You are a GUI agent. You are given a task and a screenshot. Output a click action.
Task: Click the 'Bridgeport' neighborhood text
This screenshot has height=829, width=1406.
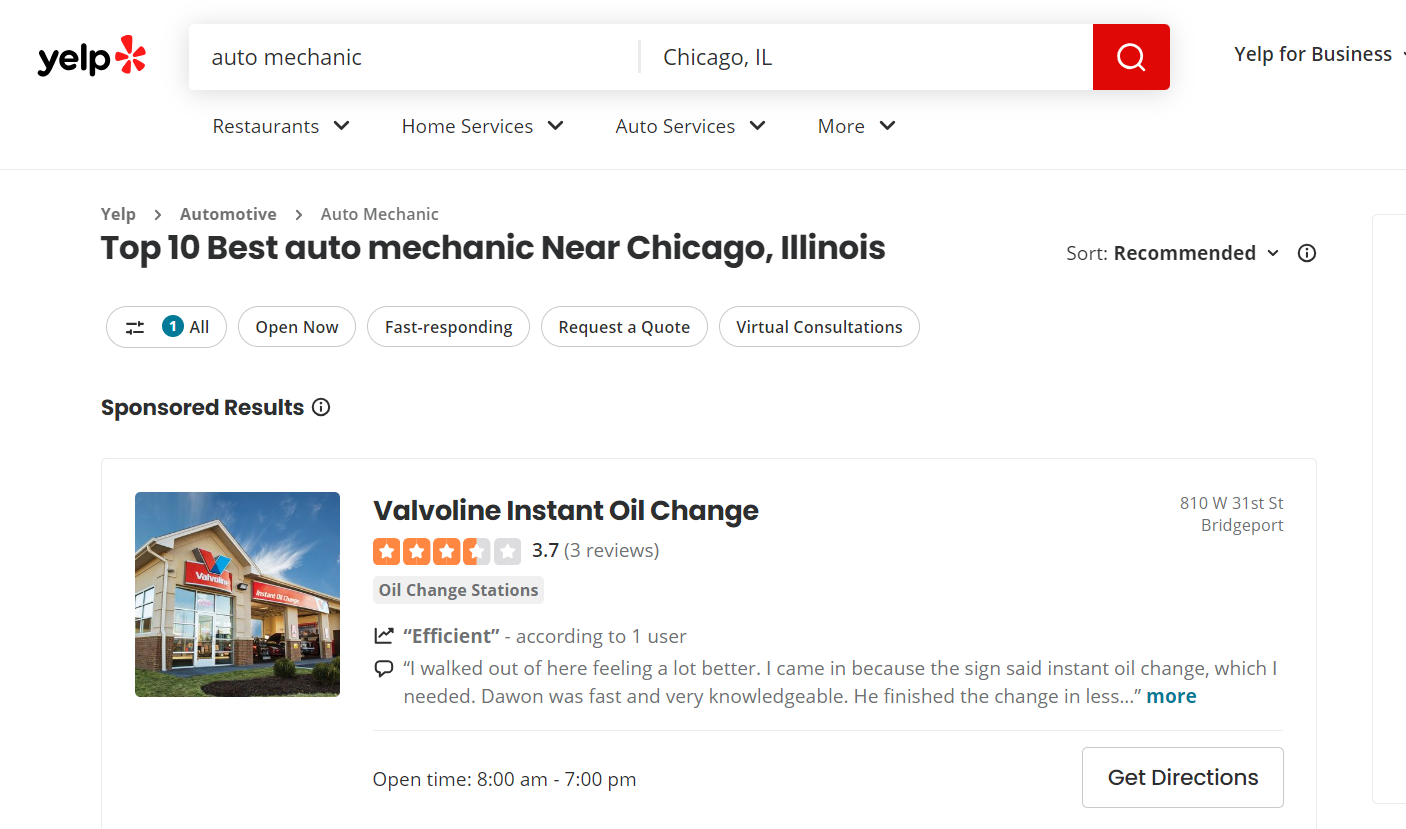point(1242,525)
